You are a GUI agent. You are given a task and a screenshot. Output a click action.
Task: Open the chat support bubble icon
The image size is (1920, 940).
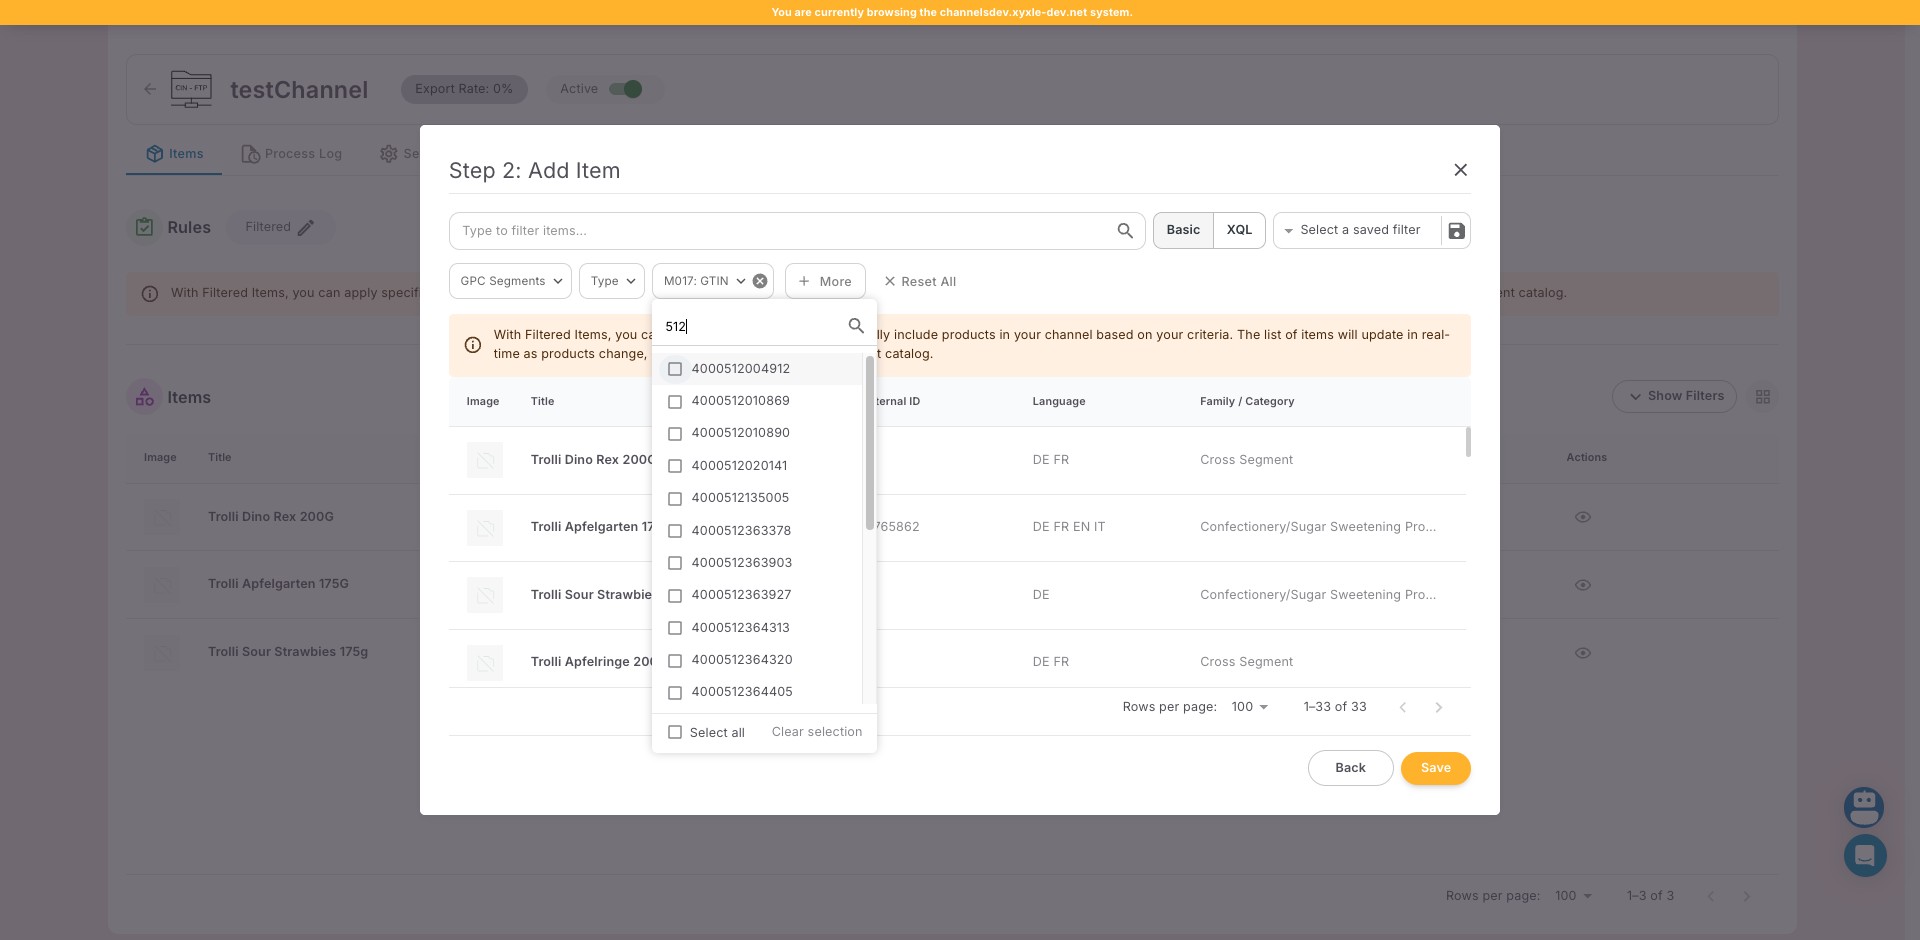click(x=1864, y=856)
